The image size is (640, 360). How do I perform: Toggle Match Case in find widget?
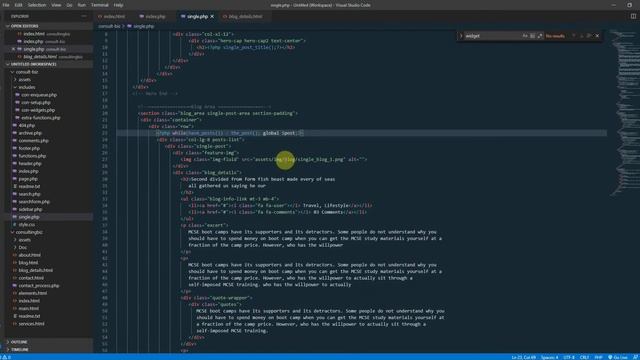point(525,36)
